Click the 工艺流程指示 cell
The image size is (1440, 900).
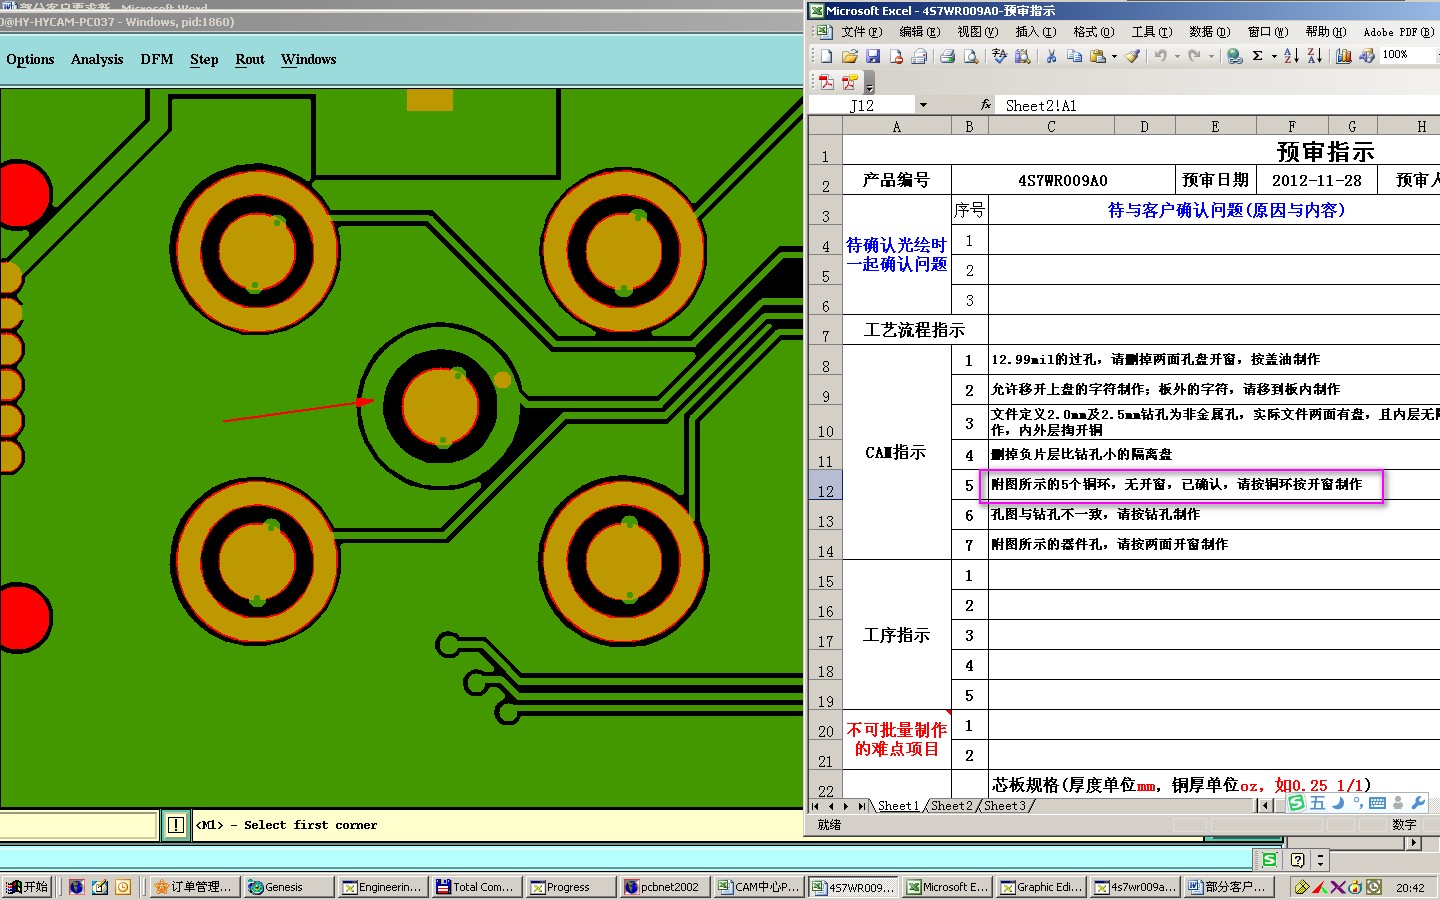915,330
